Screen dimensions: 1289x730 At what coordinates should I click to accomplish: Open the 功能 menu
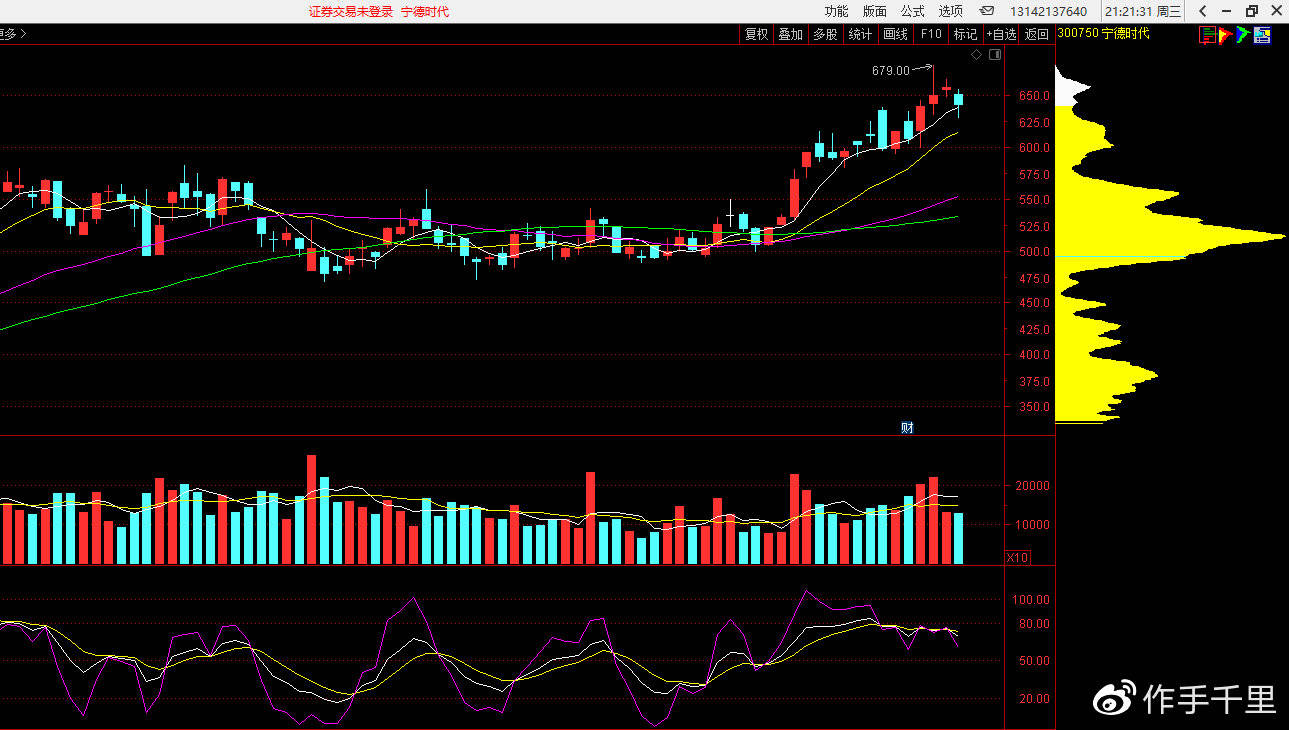pos(836,11)
